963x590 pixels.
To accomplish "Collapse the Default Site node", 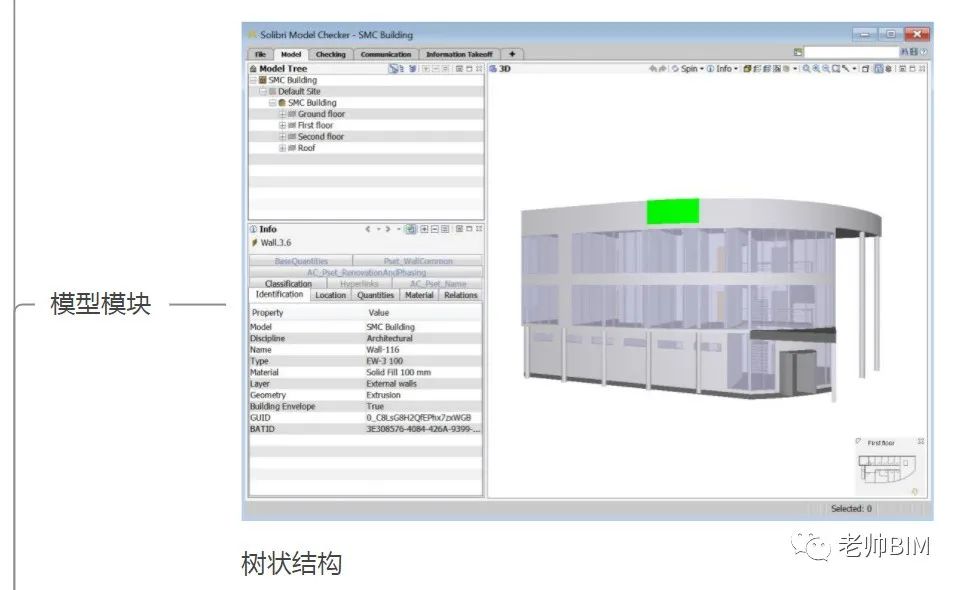I will (x=263, y=91).
